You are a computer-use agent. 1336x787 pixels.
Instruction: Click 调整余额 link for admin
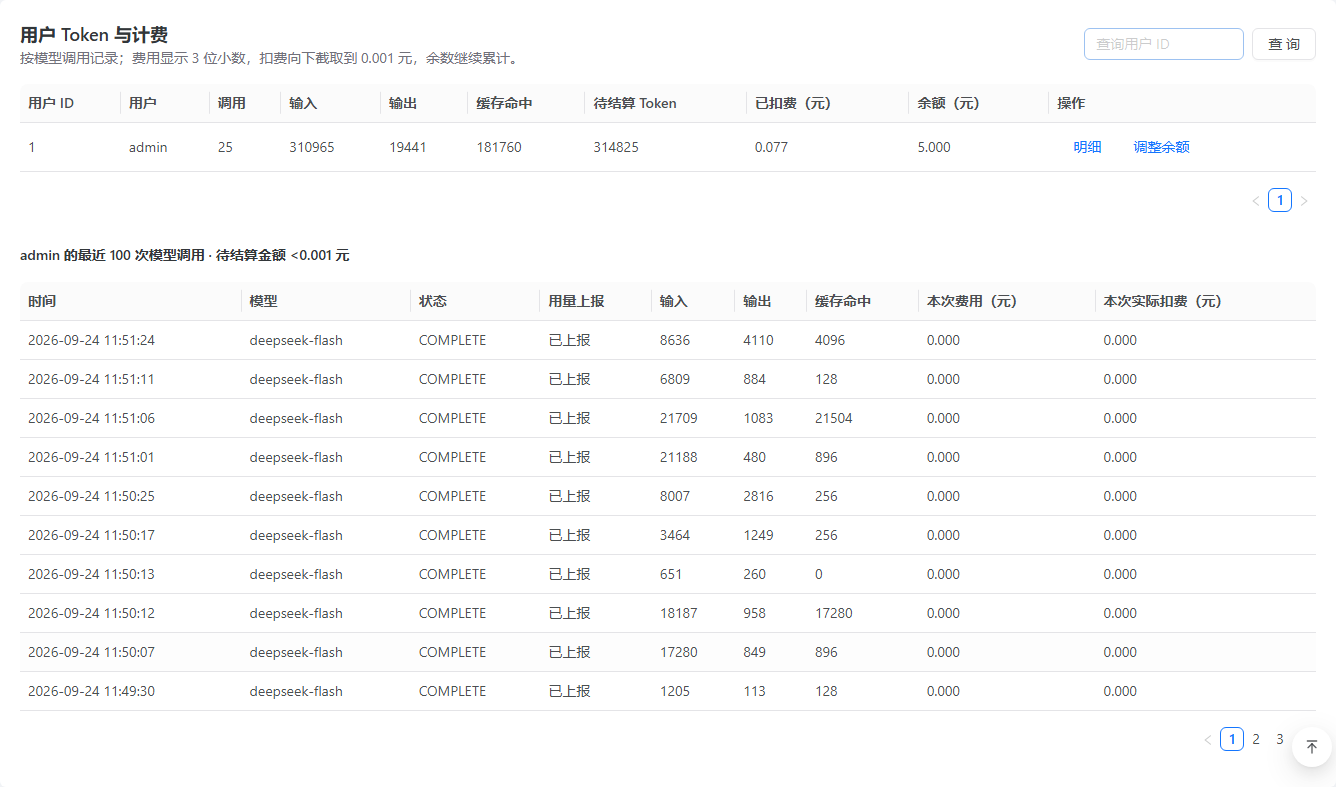coord(1161,147)
